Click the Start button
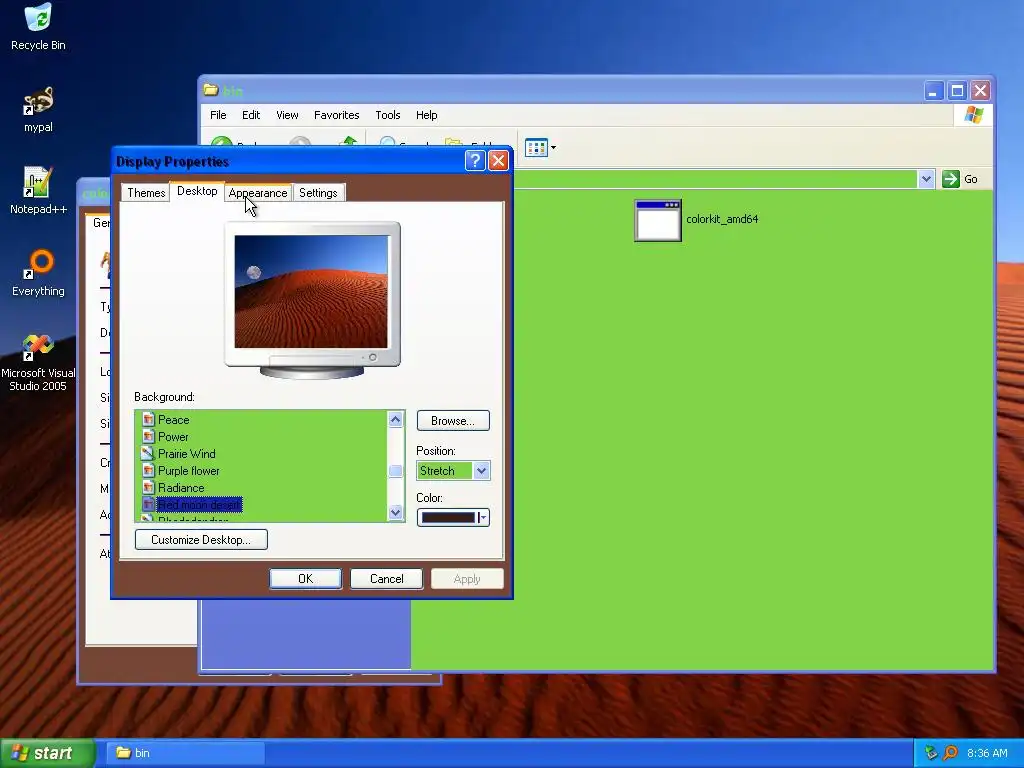1024x768 pixels. (47, 753)
